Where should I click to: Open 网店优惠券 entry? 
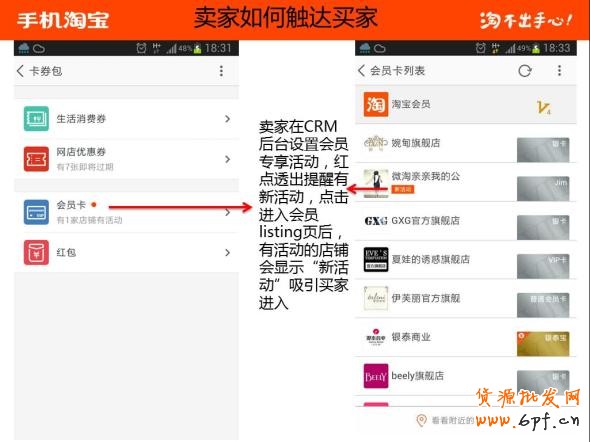point(126,159)
